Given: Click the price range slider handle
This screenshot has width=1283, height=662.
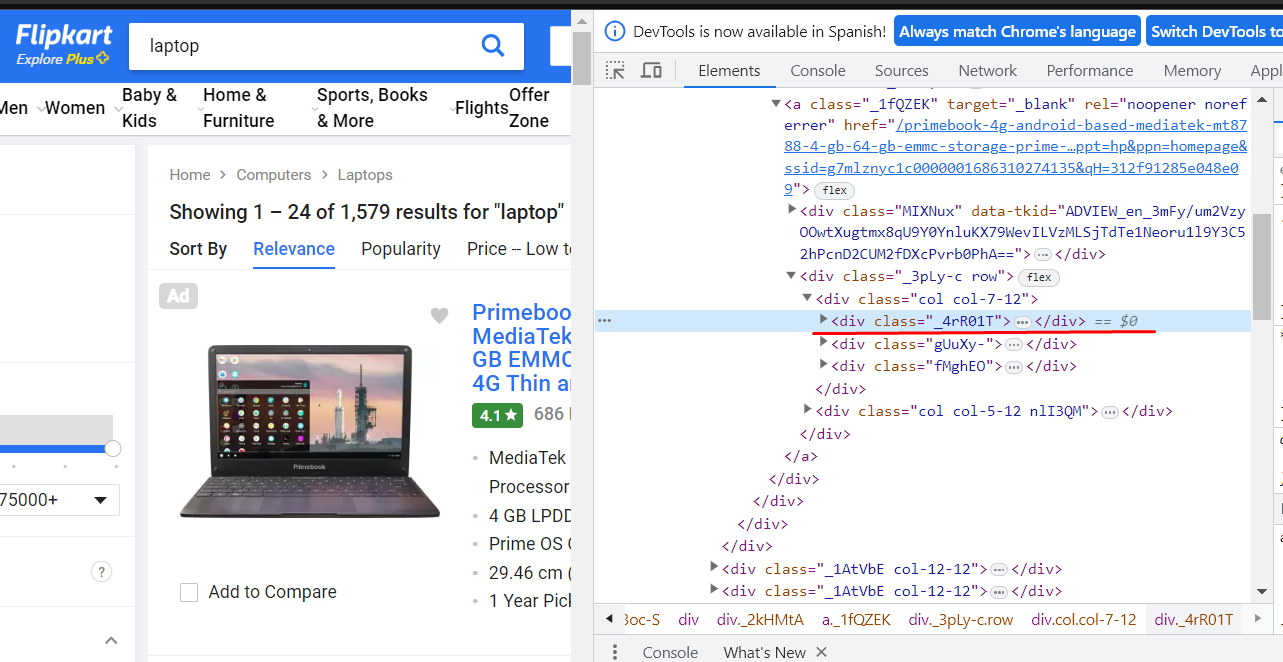Looking at the screenshot, I should [x=113, y=448].
